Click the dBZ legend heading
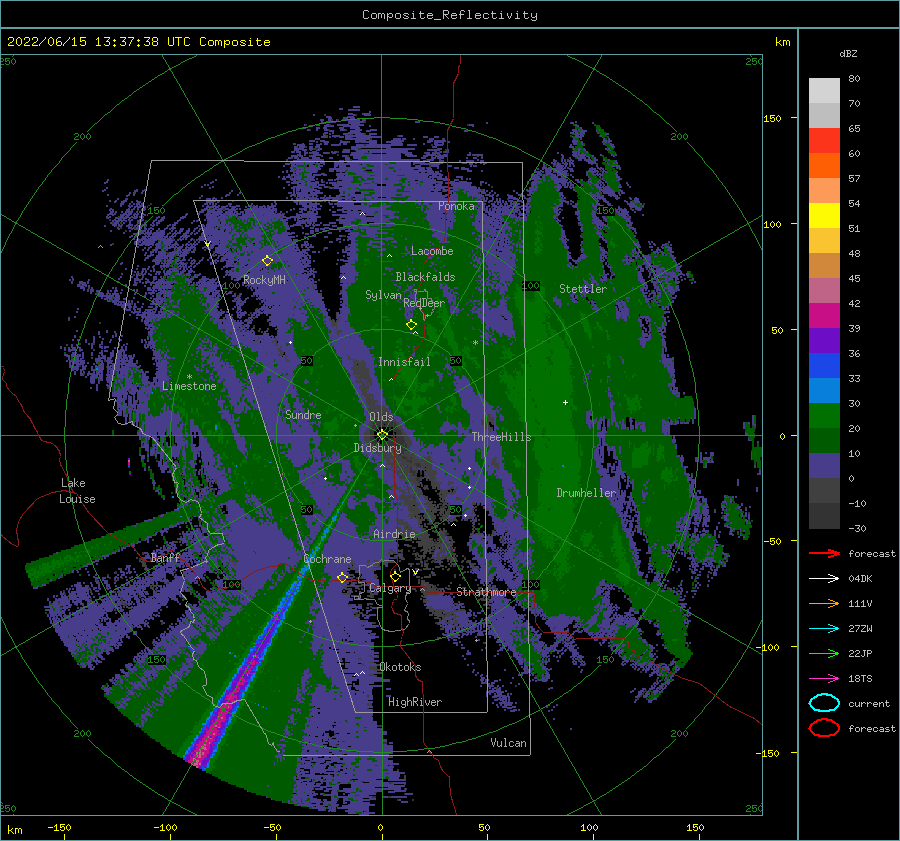 (x=848, y=53)
